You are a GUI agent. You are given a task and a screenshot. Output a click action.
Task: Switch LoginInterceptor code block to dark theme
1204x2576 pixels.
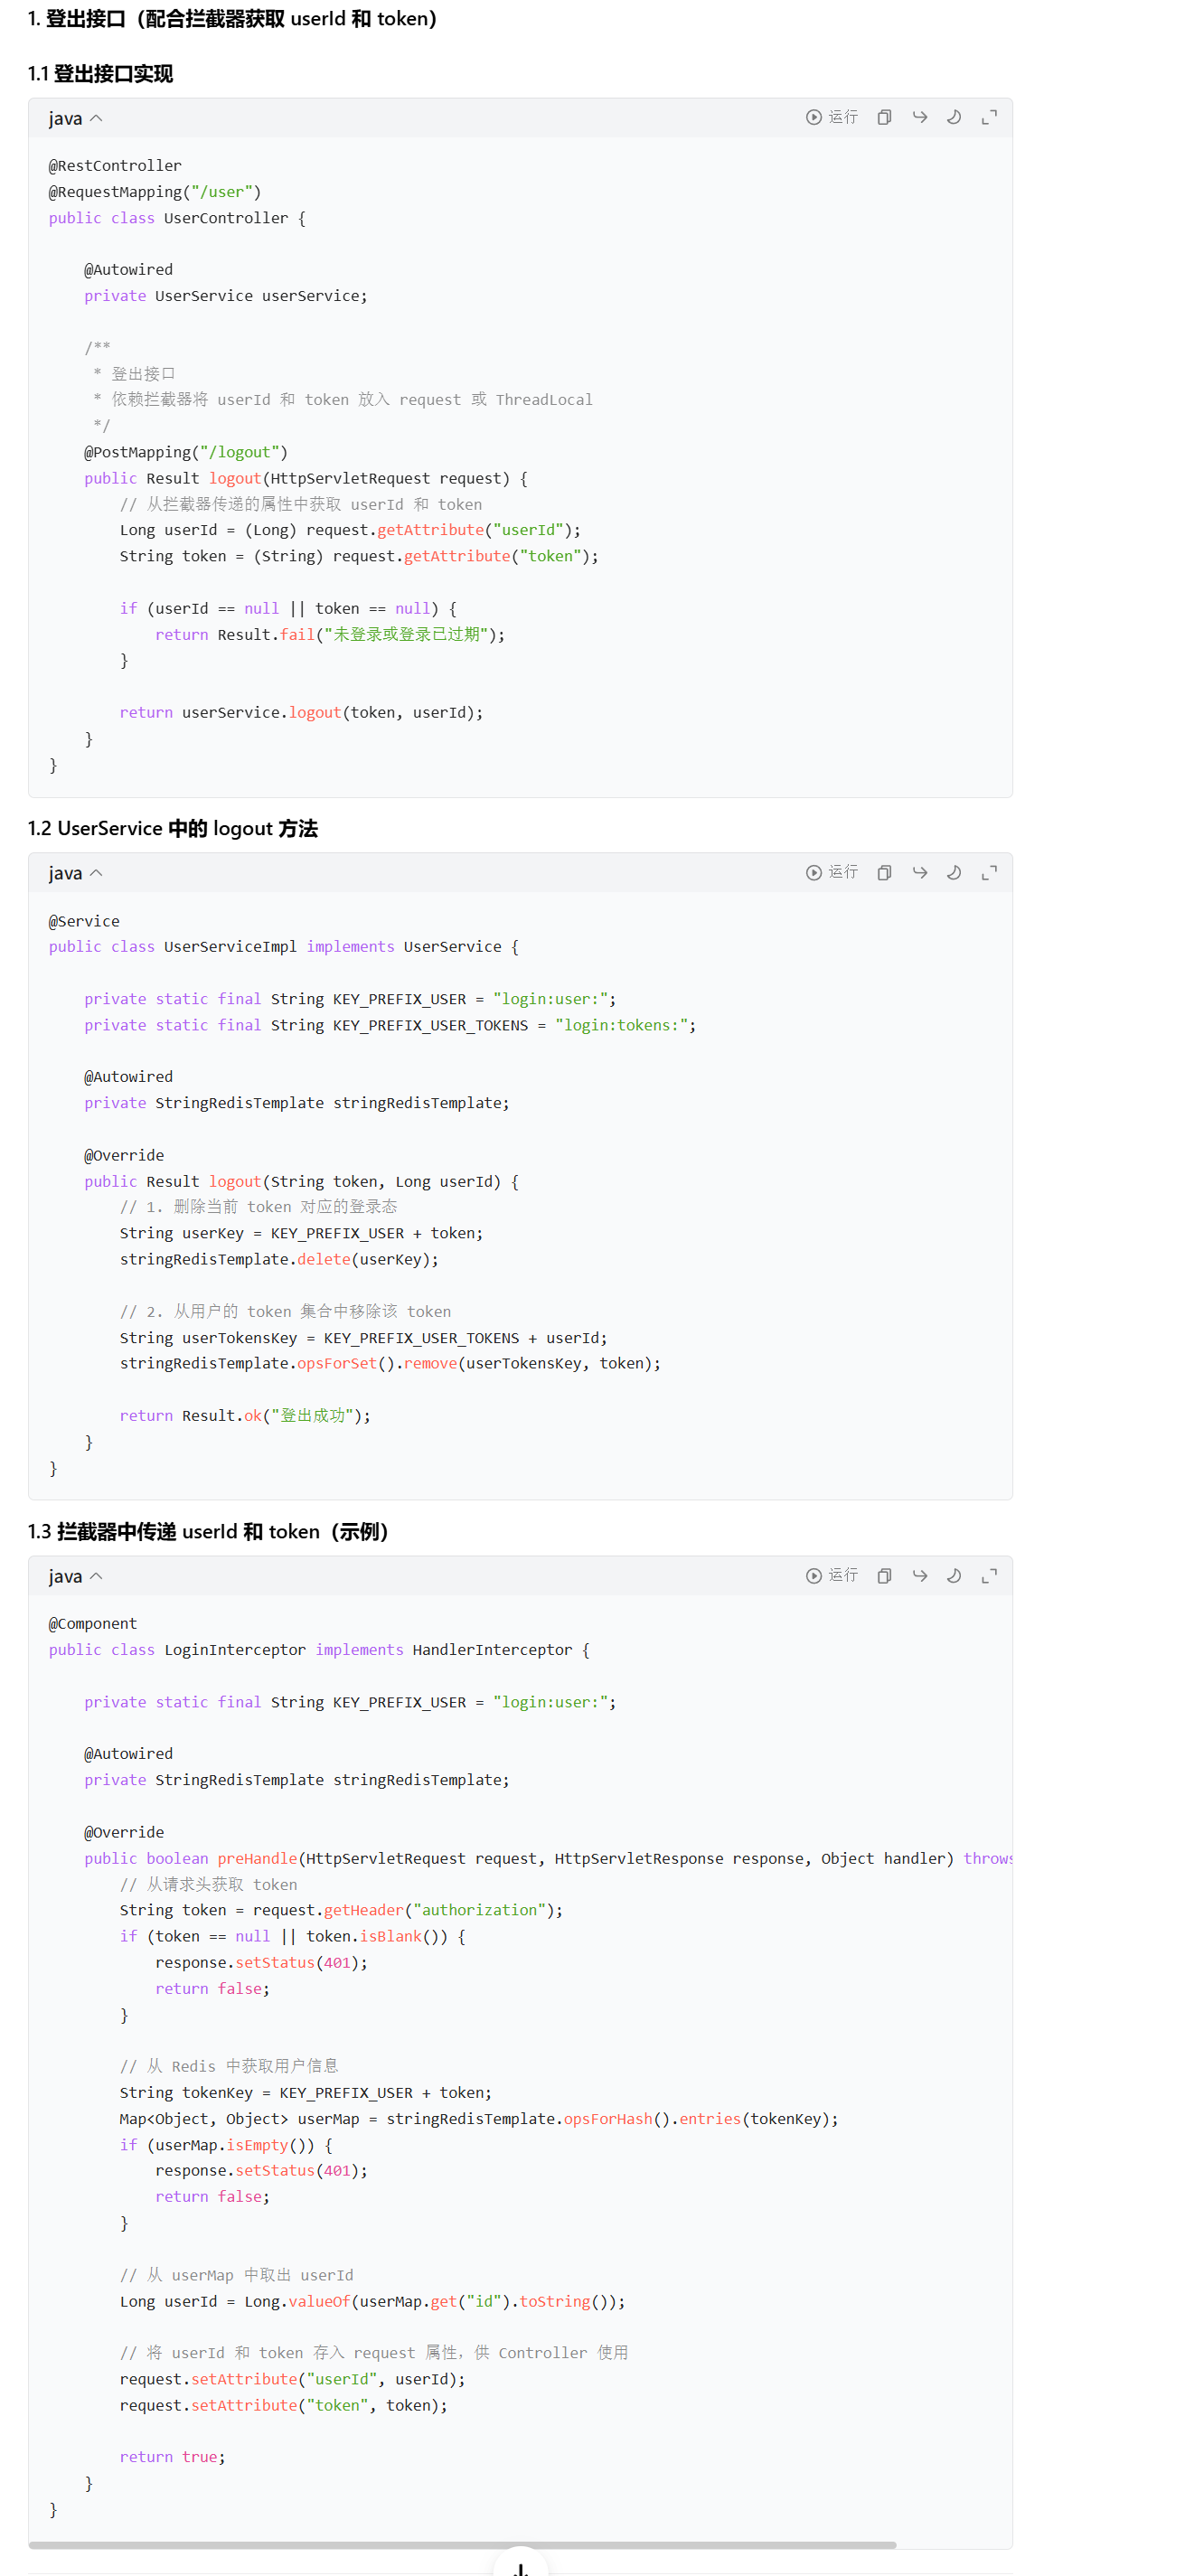coord(954,1575)
